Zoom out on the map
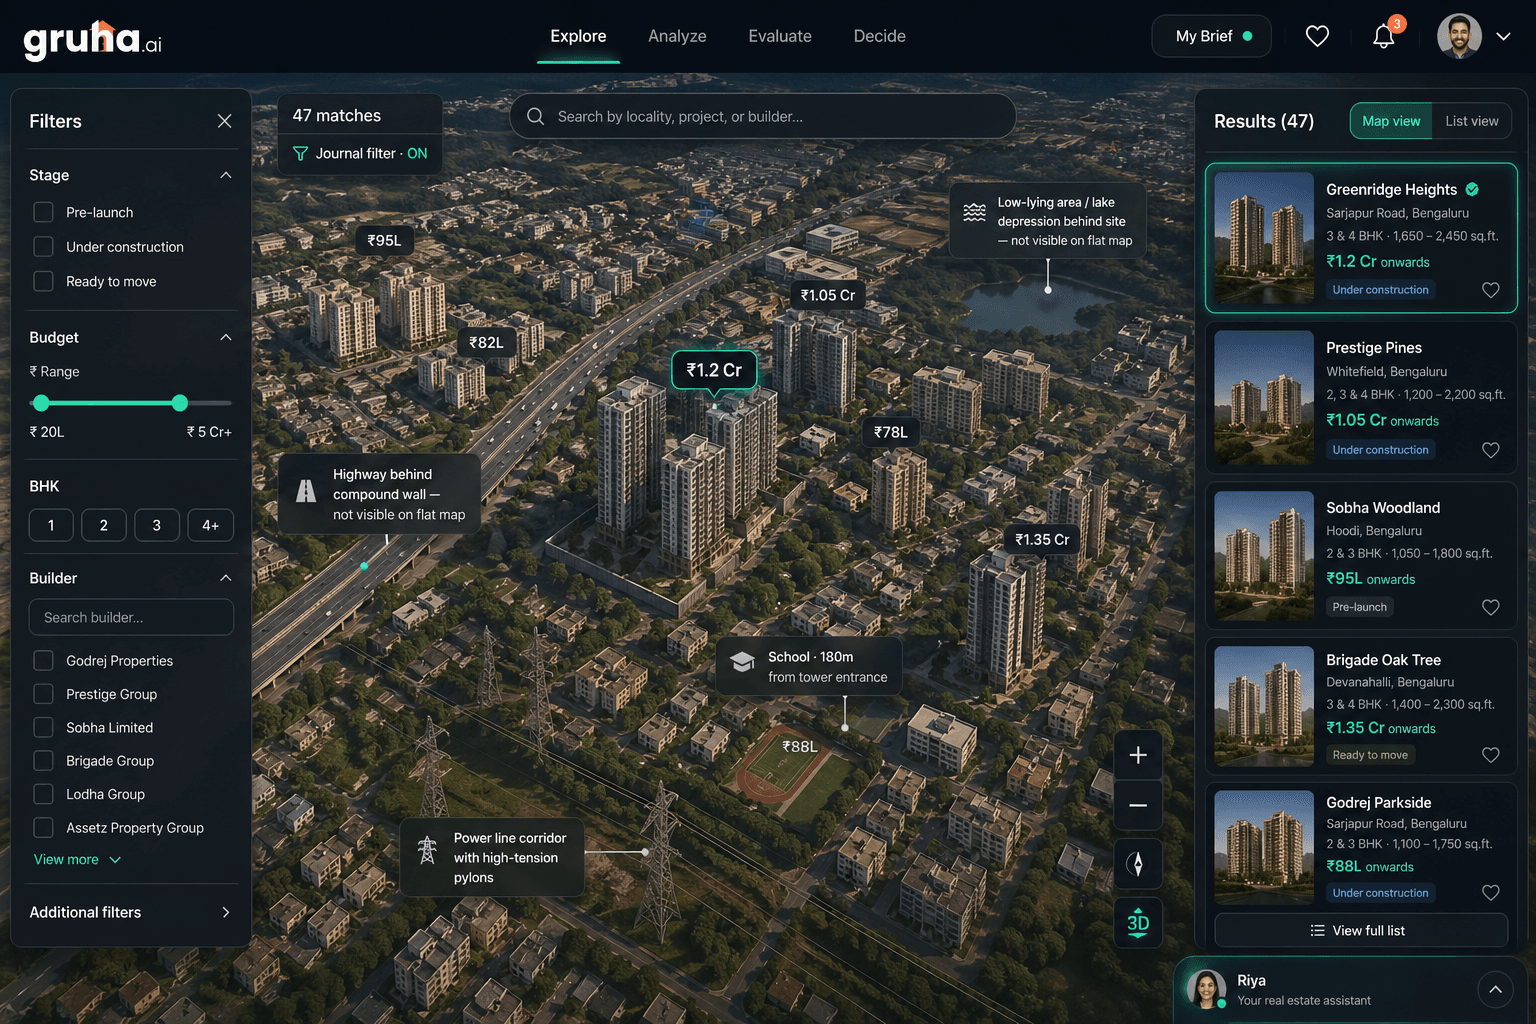Screen dimensions: 1536x1024 (1138, 806)
